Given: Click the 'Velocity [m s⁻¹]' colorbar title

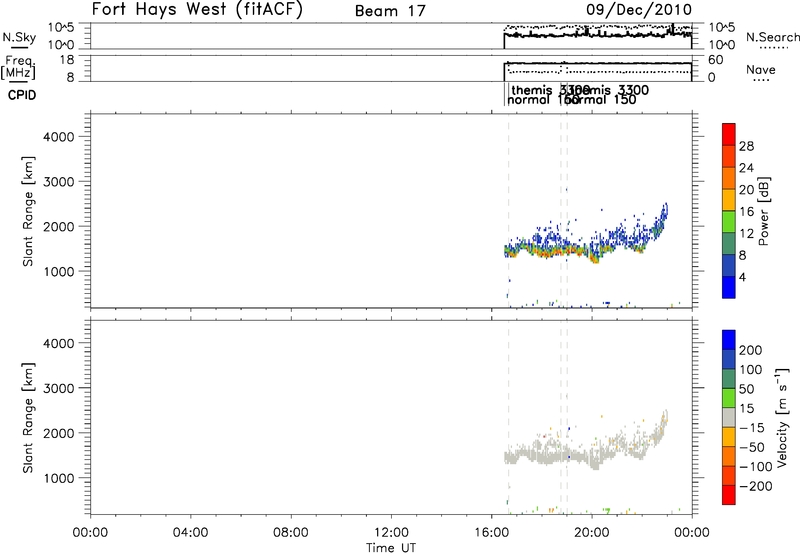Looking at the screenshot, I should point(782,418).
